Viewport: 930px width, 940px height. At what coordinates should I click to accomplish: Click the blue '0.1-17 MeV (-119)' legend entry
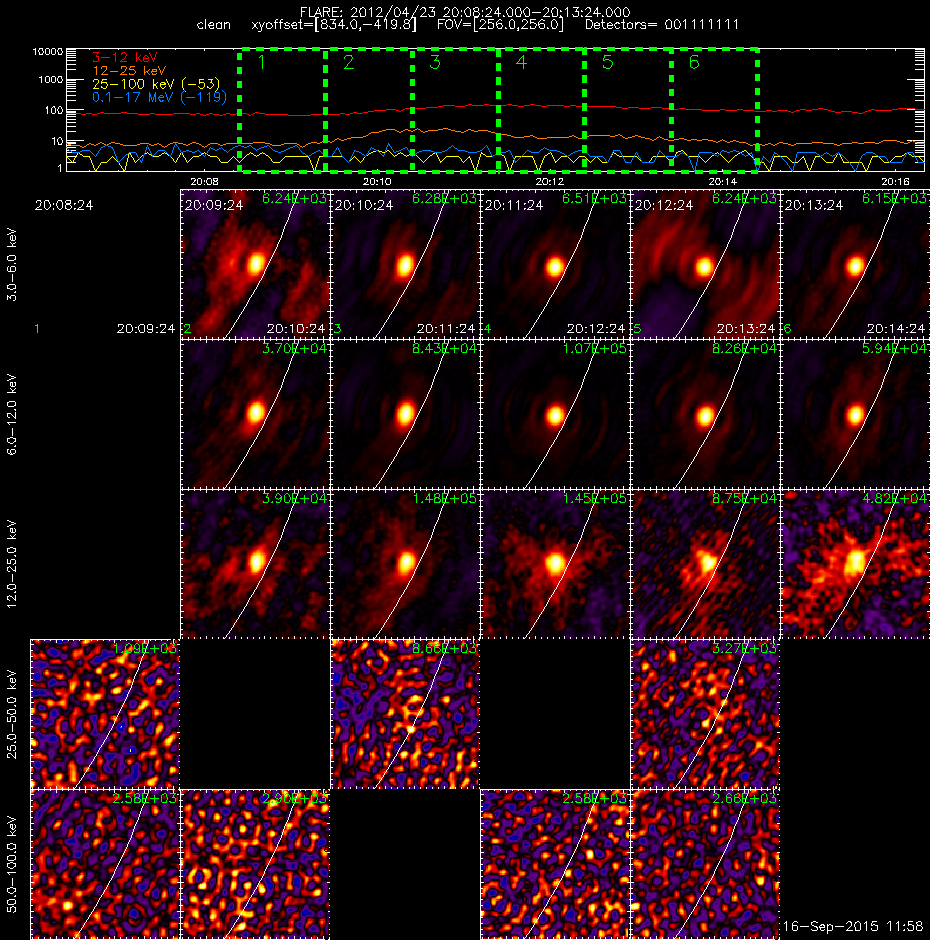[159, 97]
